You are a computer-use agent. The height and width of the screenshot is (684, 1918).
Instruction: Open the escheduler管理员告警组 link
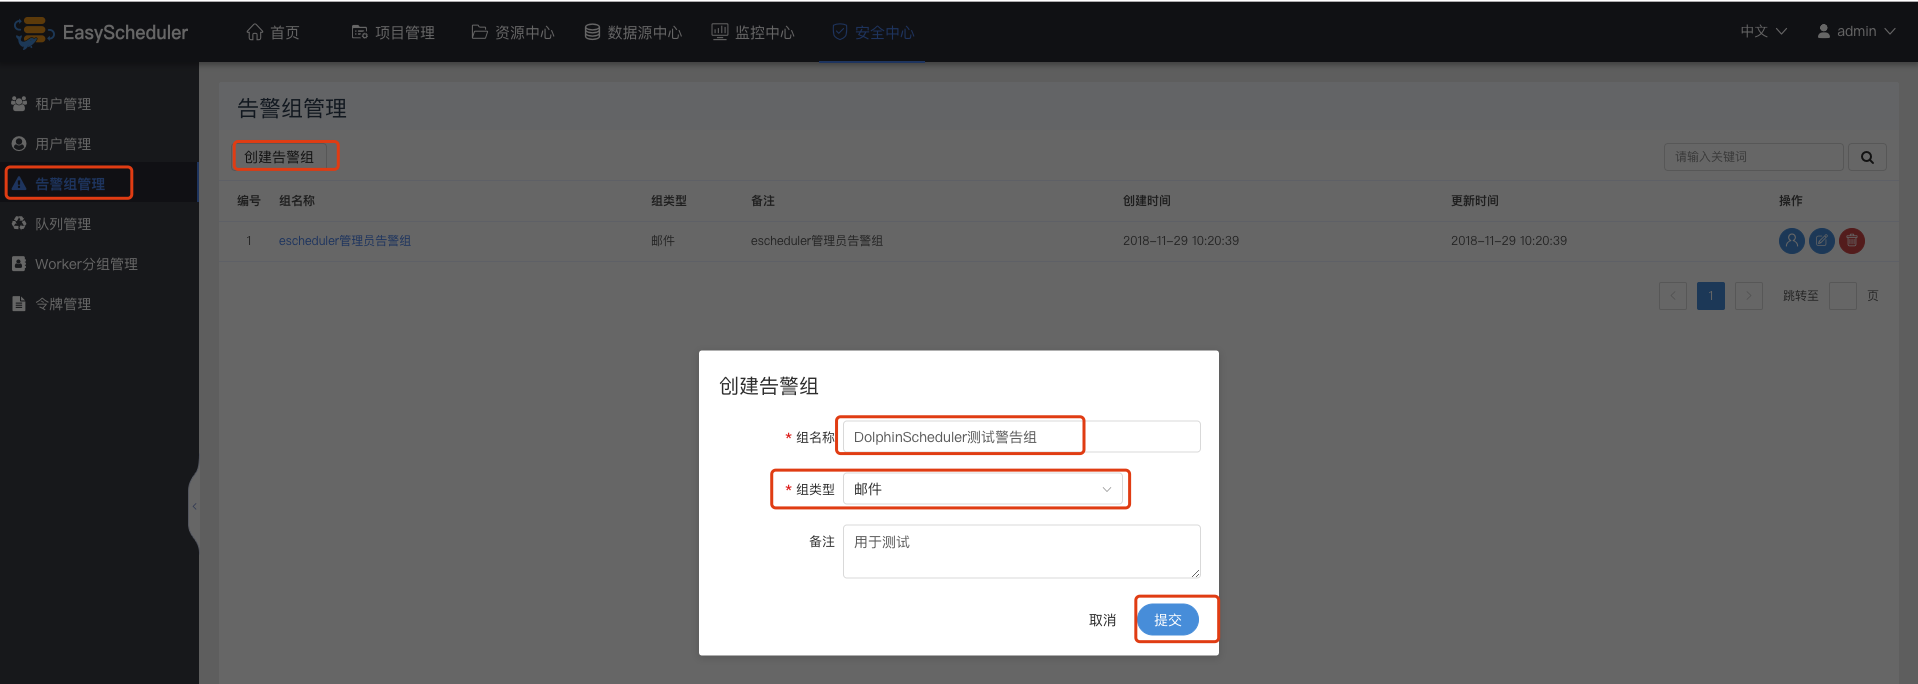345,241
